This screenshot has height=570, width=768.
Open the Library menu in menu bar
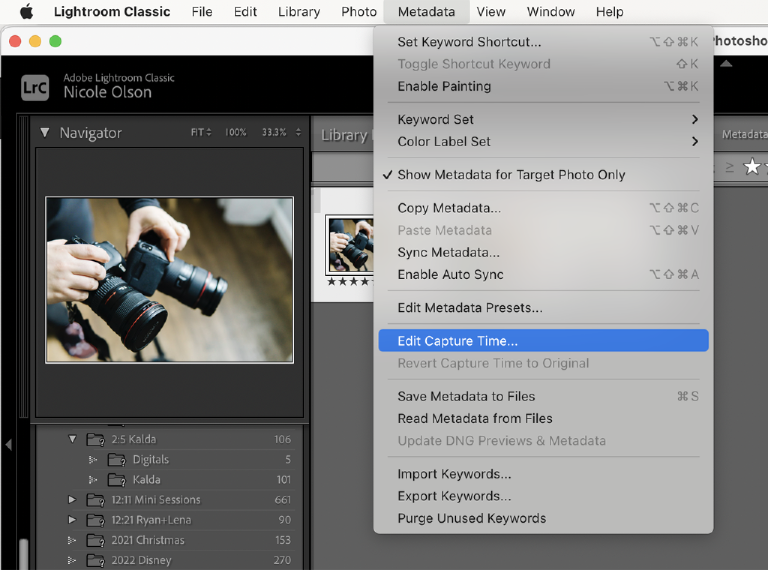[x=298, y=12]
